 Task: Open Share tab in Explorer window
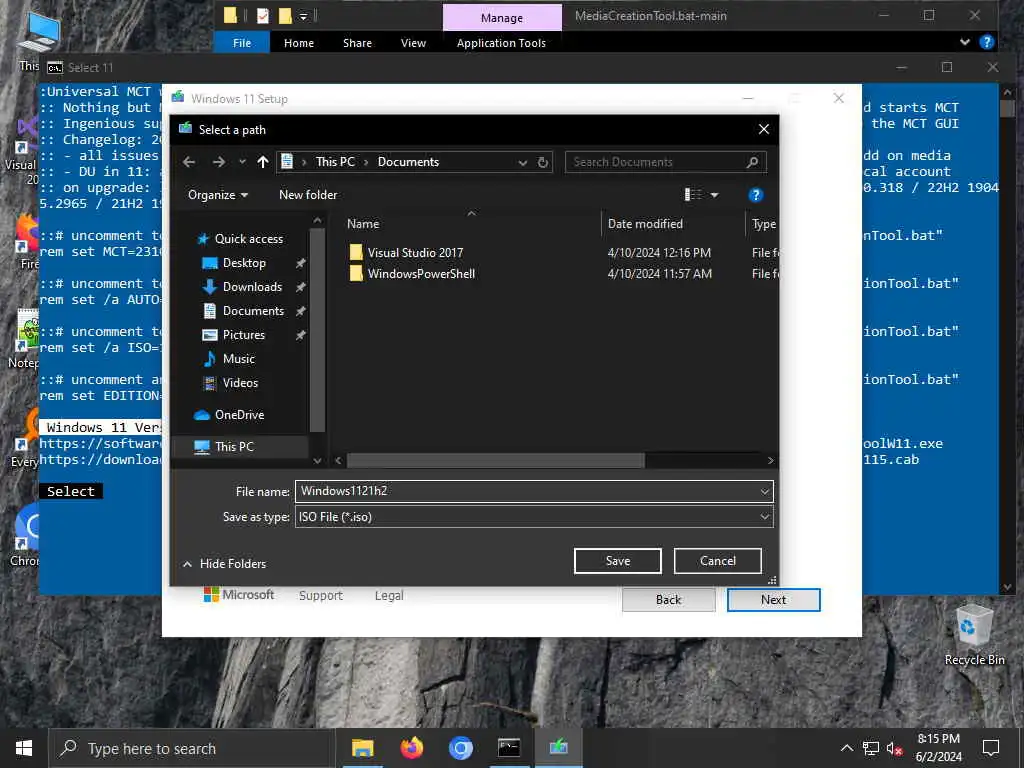357,43
